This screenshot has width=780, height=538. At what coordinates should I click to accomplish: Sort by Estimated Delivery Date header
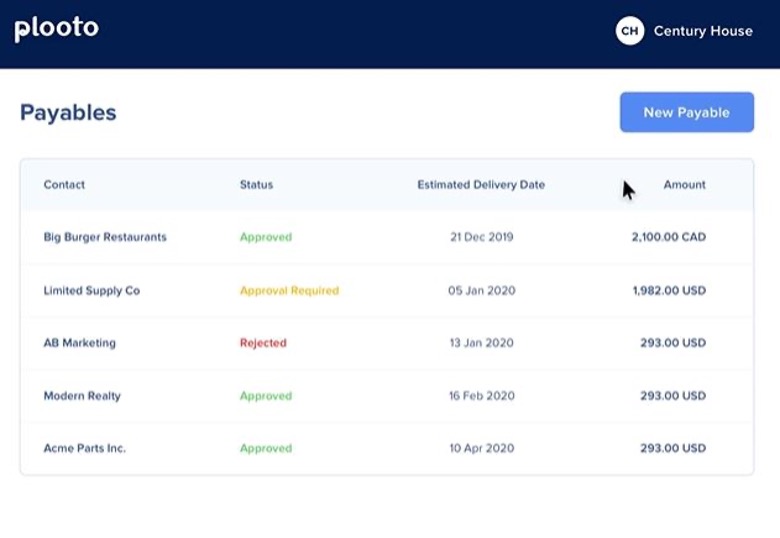[481, 184]
